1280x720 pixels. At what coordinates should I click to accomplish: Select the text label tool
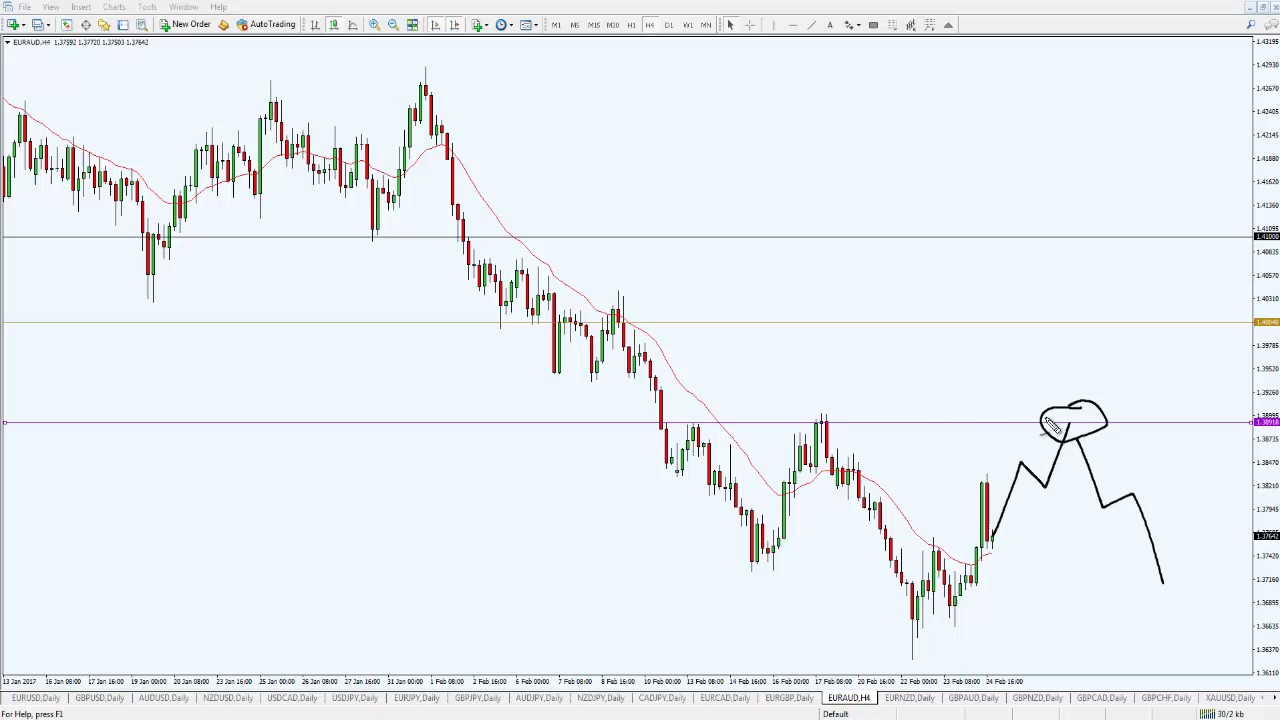point(830,25)
